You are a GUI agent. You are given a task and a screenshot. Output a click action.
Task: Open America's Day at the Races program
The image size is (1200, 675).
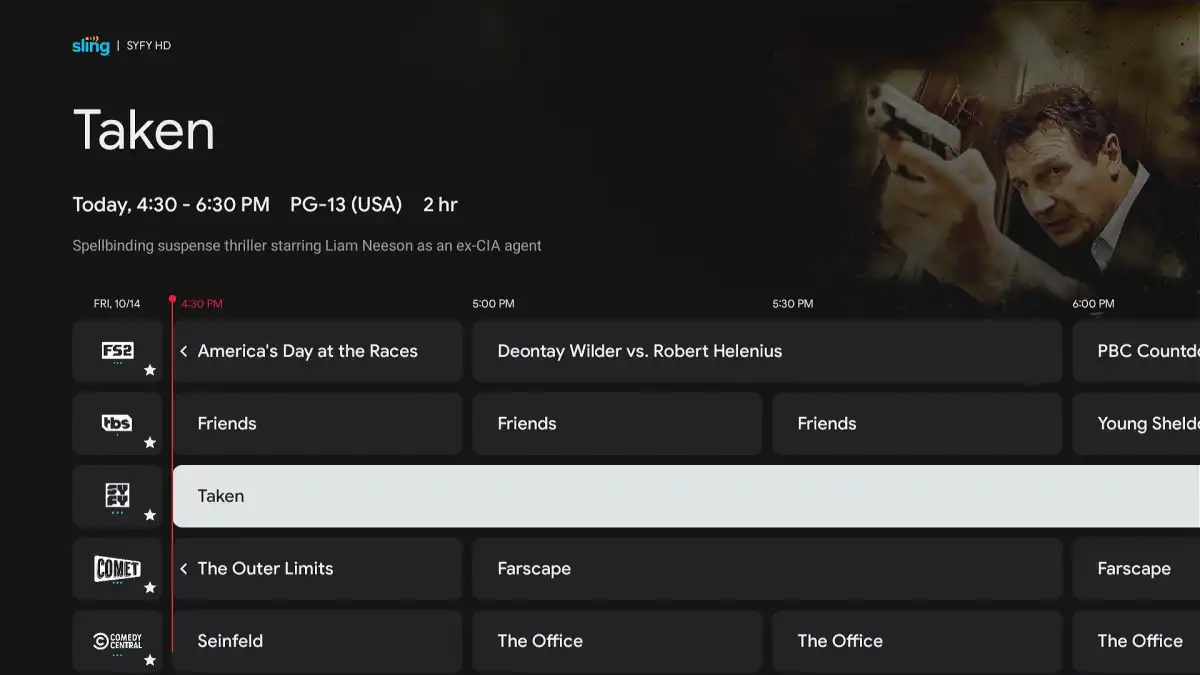click(x=318, y=351)
